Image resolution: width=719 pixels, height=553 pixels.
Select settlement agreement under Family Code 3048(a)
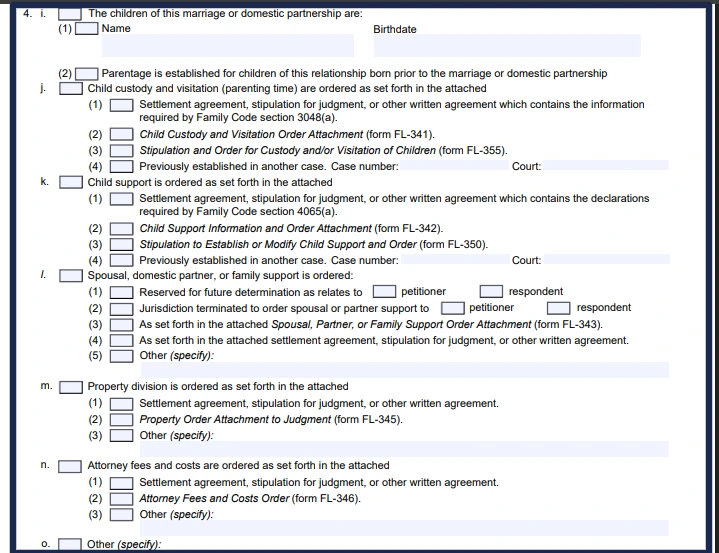tap(122, 105)
